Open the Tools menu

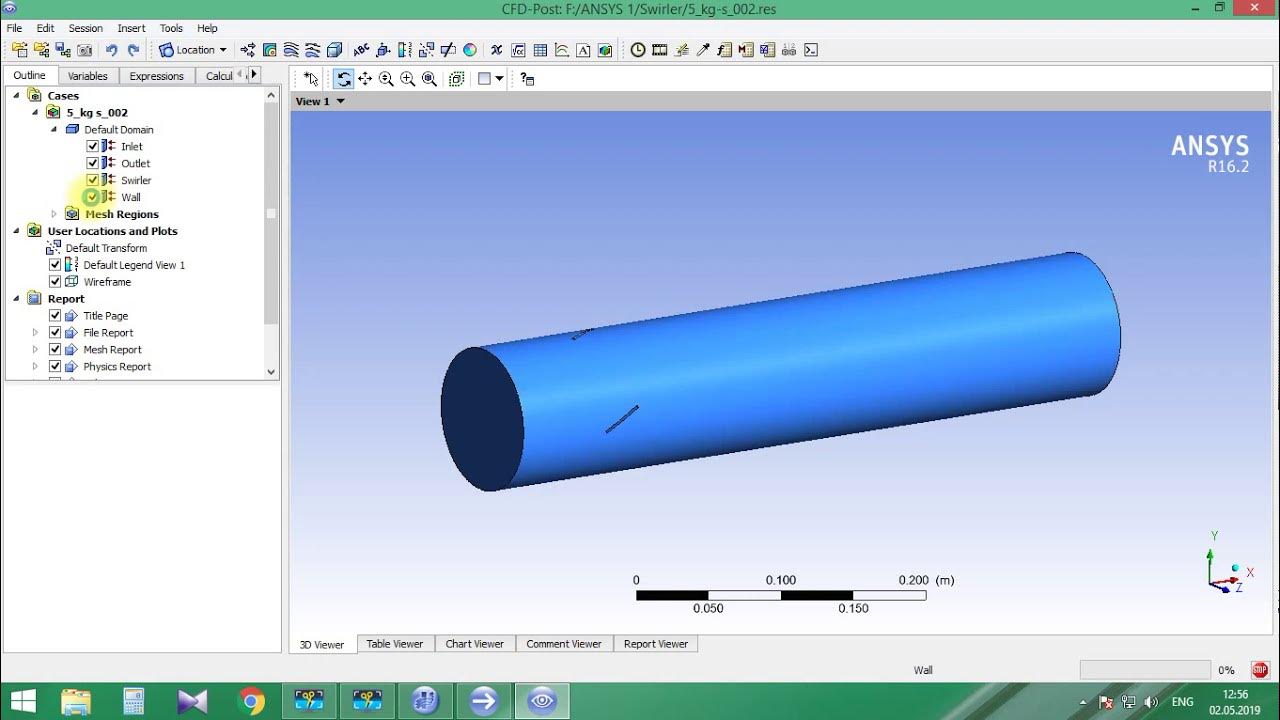pos(171,28)
